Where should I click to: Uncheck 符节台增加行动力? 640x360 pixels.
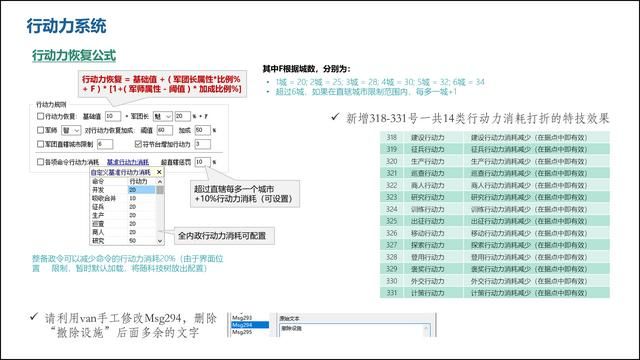138,144
